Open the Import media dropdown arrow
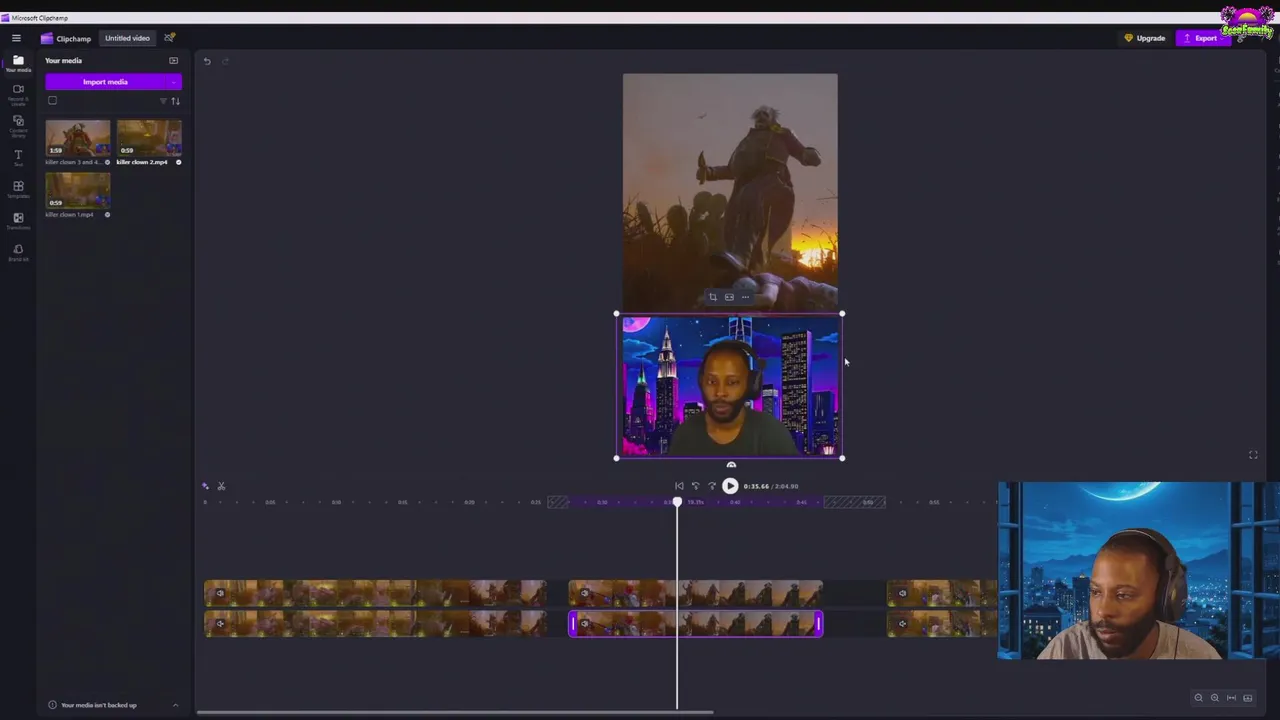 (x=175, y=82)
